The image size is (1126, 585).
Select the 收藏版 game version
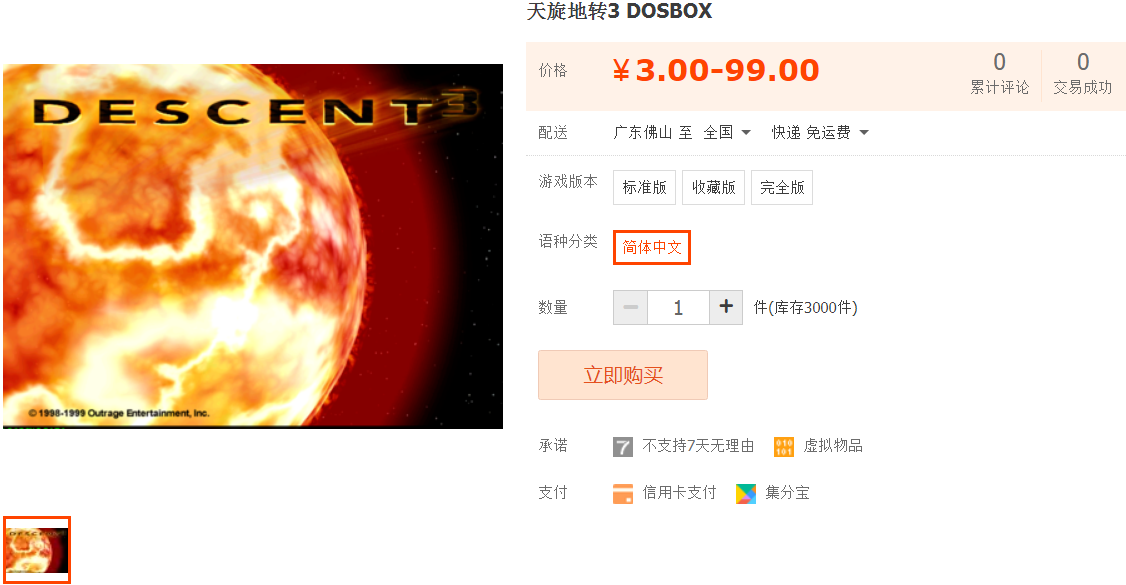(x=713, y=187)
